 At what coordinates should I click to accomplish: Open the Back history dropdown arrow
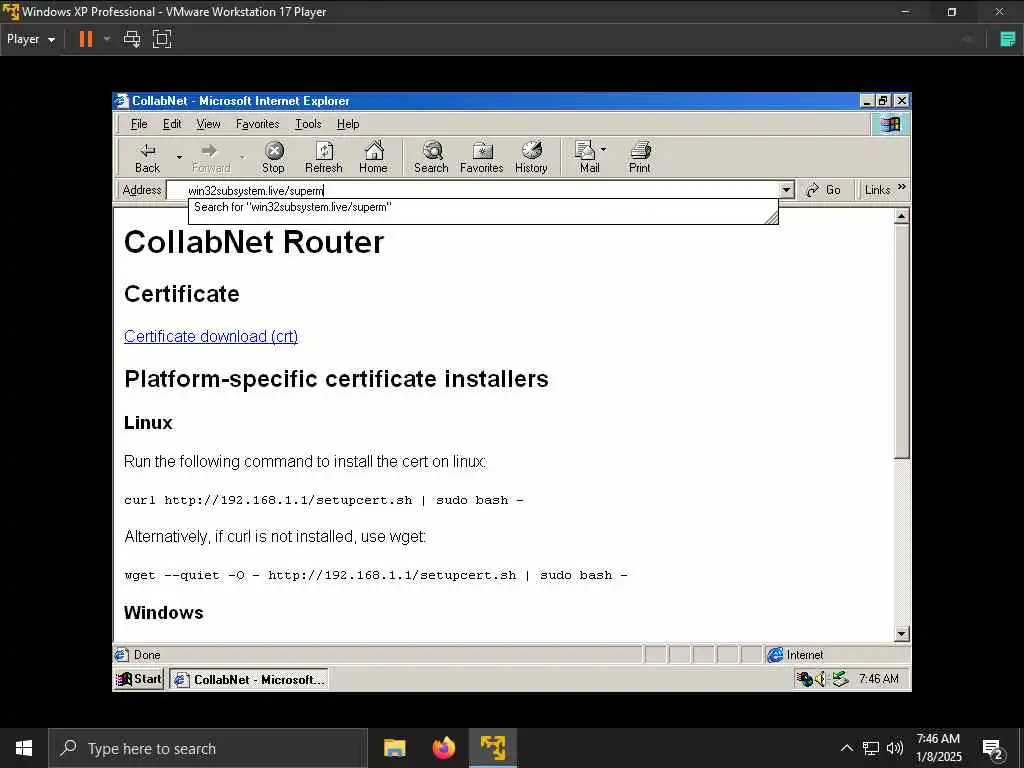[x=179, y=157]
